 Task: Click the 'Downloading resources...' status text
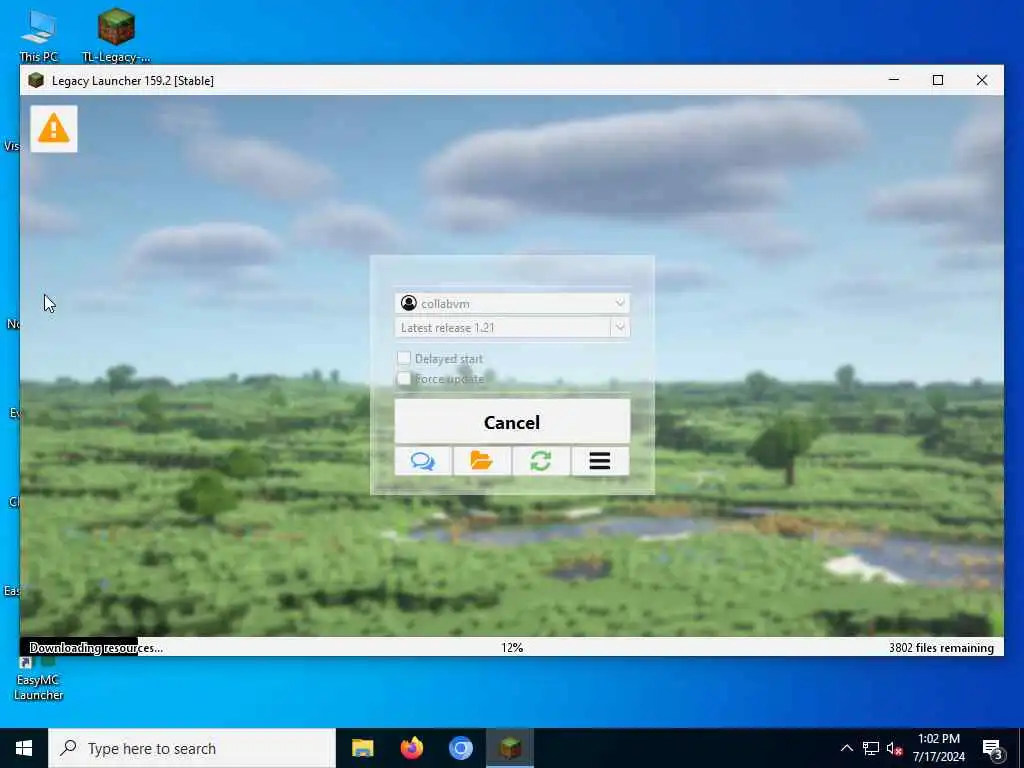tap(96, 648)
